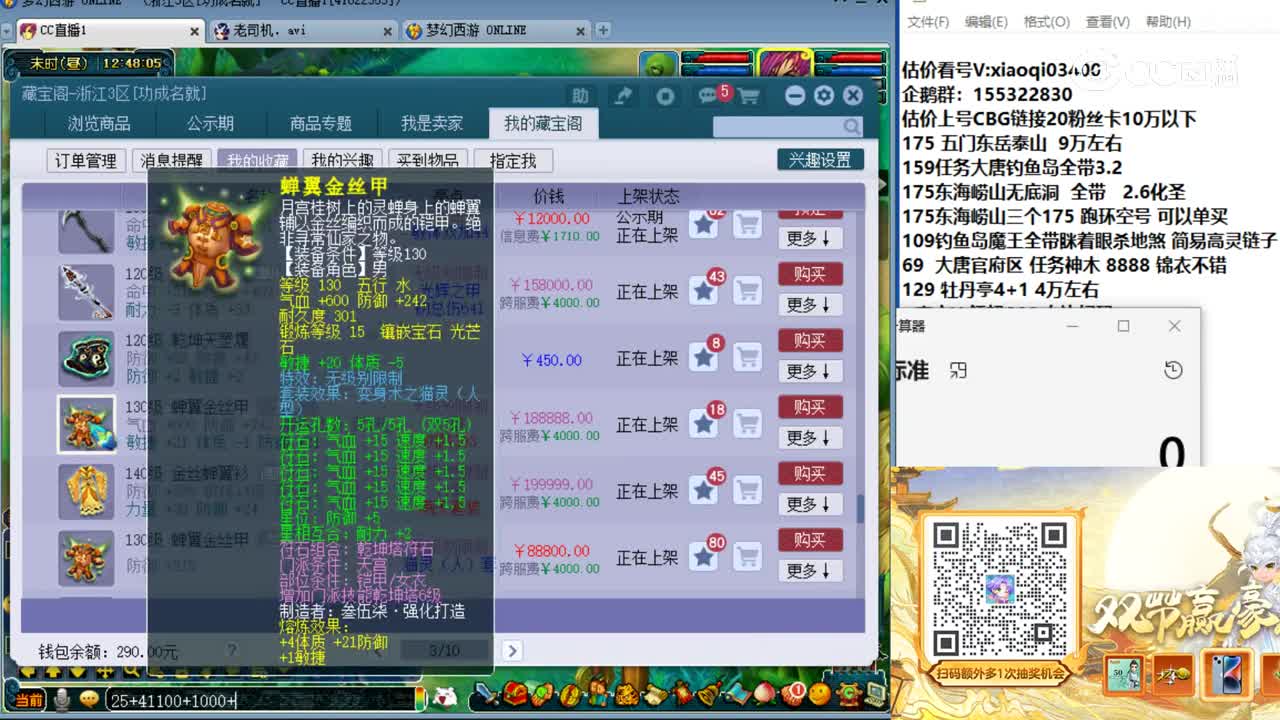Select the 蝉翼金丝甲 armor thumbnail (¥188888 row)

pos(86,424)
